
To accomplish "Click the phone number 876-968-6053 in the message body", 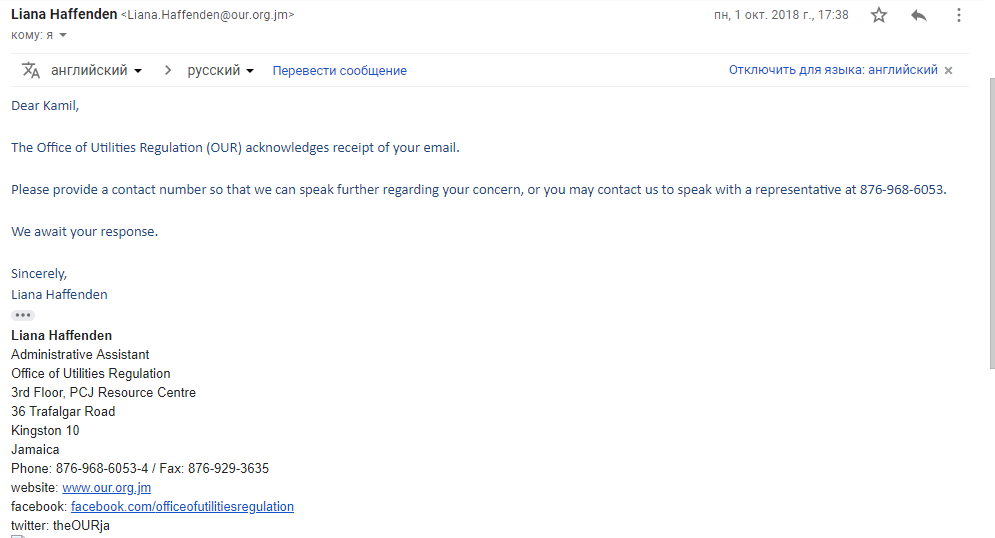I will tap(902, 189).
